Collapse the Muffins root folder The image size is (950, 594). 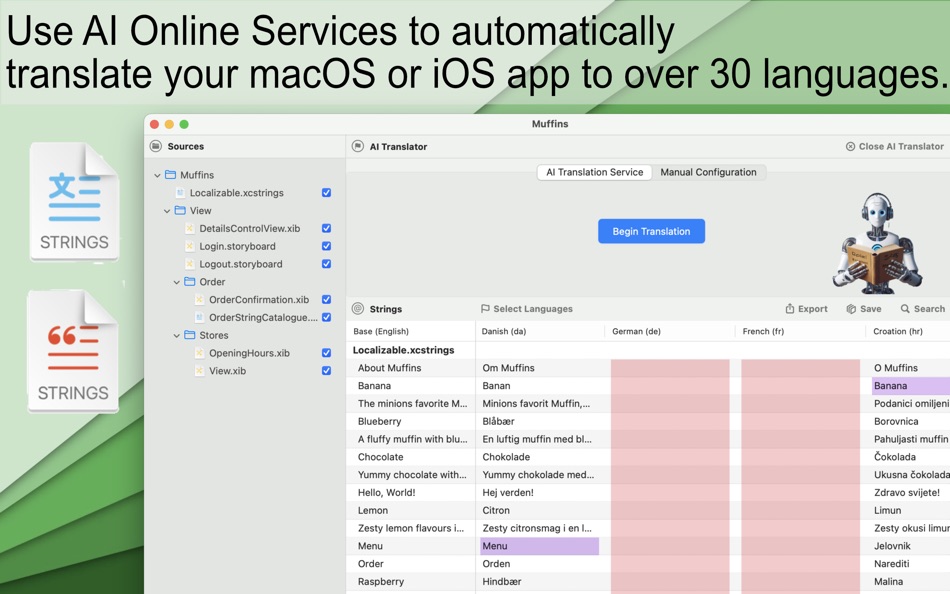[157, 175]
